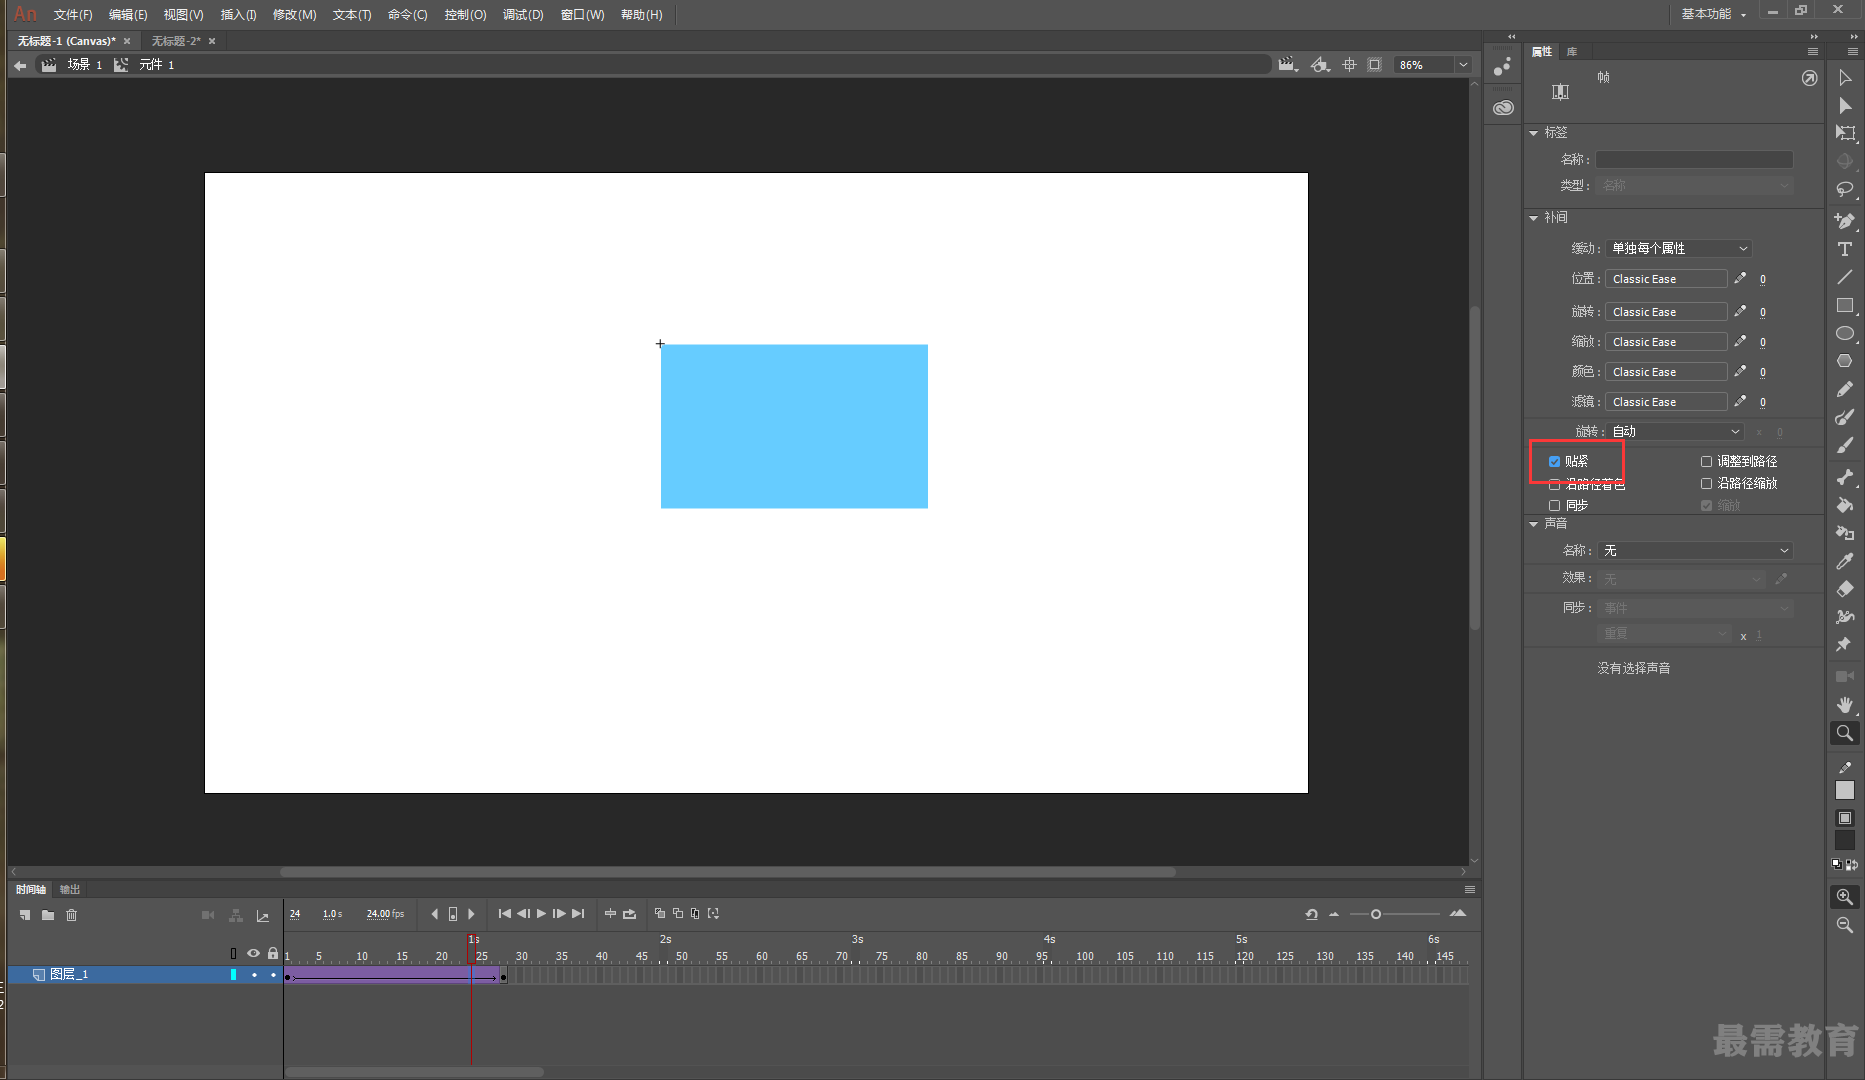The image size is (1865, 1080).
Task: Select the Oval tool
Action: point(1845,333)
